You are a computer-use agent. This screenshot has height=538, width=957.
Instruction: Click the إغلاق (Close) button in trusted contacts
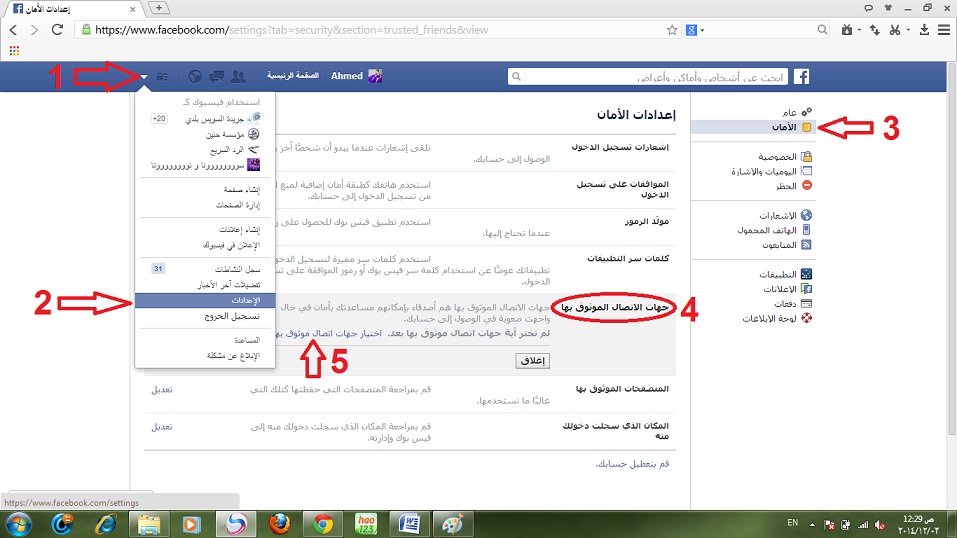point(533,360)
